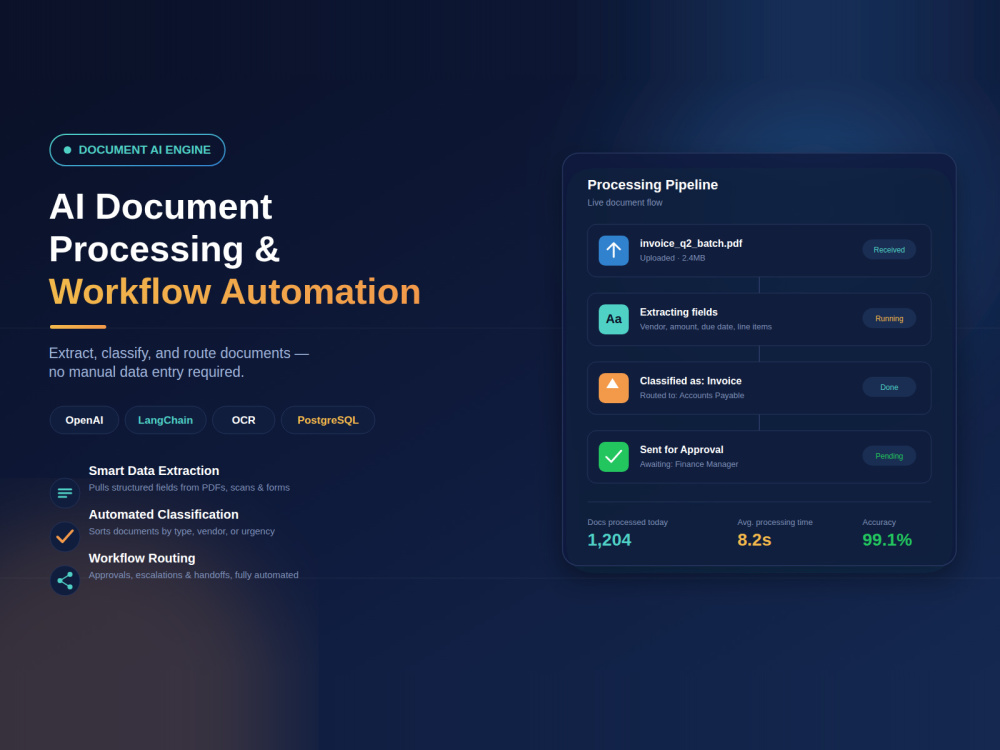
Task: Click the Workflow Automation orange headline
Action: (235, 292)
